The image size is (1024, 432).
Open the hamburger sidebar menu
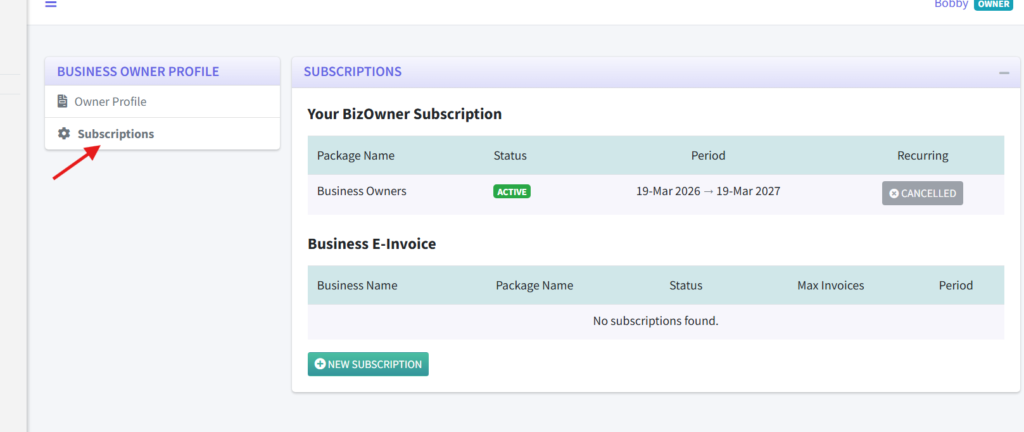pyautogui.click(x=50, y=4)
